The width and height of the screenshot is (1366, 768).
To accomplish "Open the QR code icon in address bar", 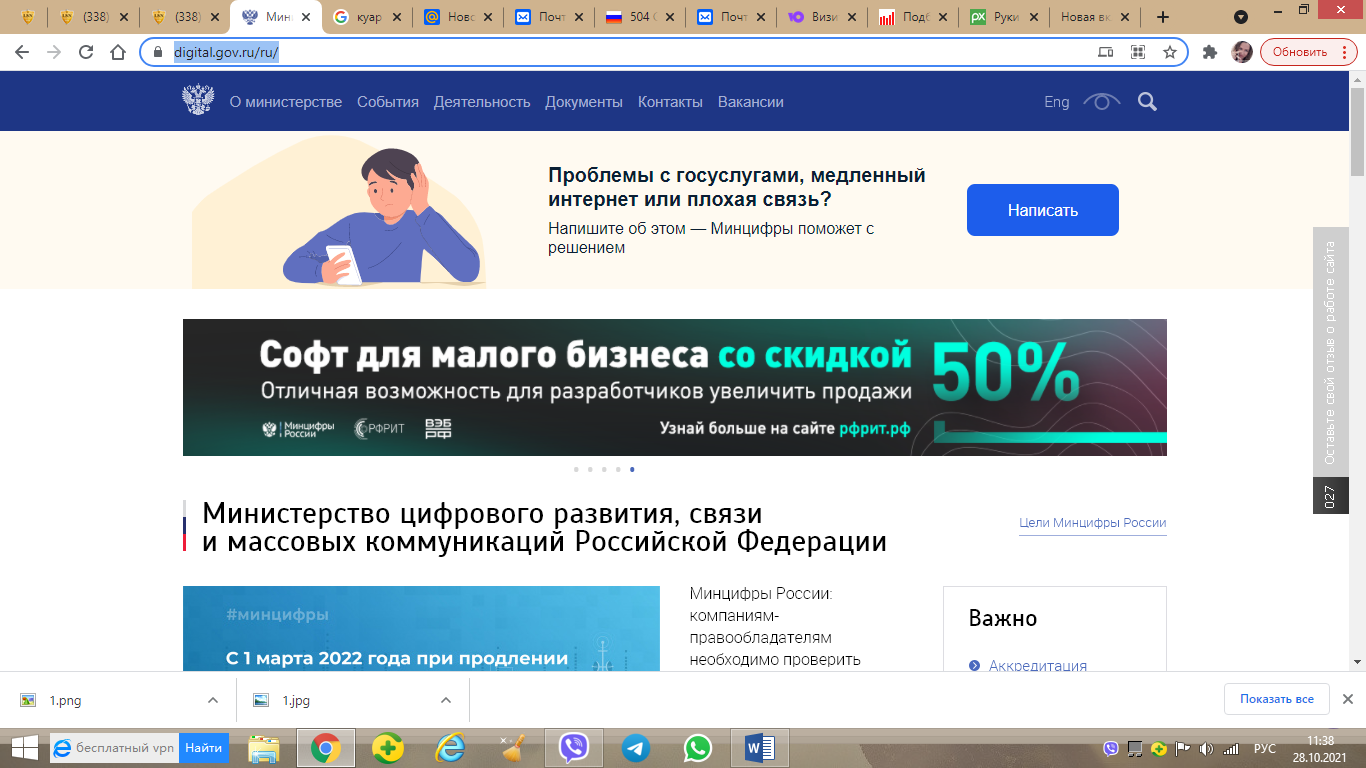I will (1137, 52).
